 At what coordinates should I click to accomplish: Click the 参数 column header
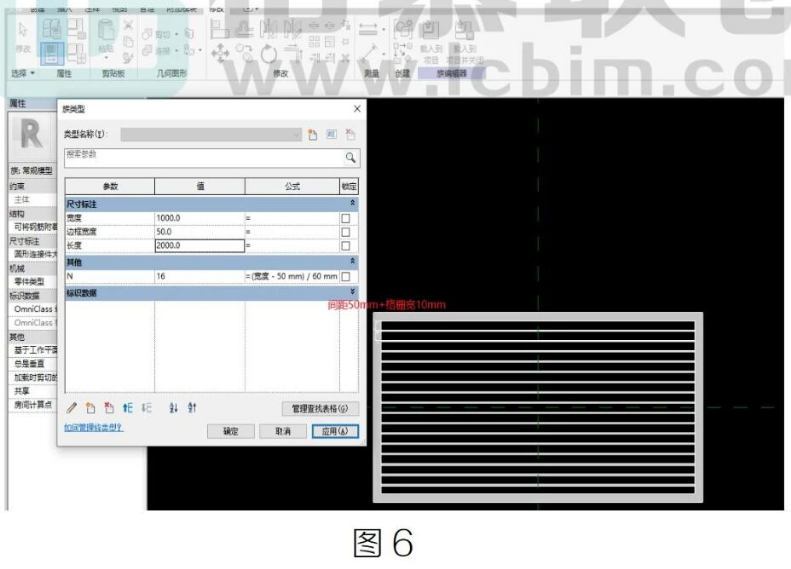pyautogui.click(x=110, y=186)
